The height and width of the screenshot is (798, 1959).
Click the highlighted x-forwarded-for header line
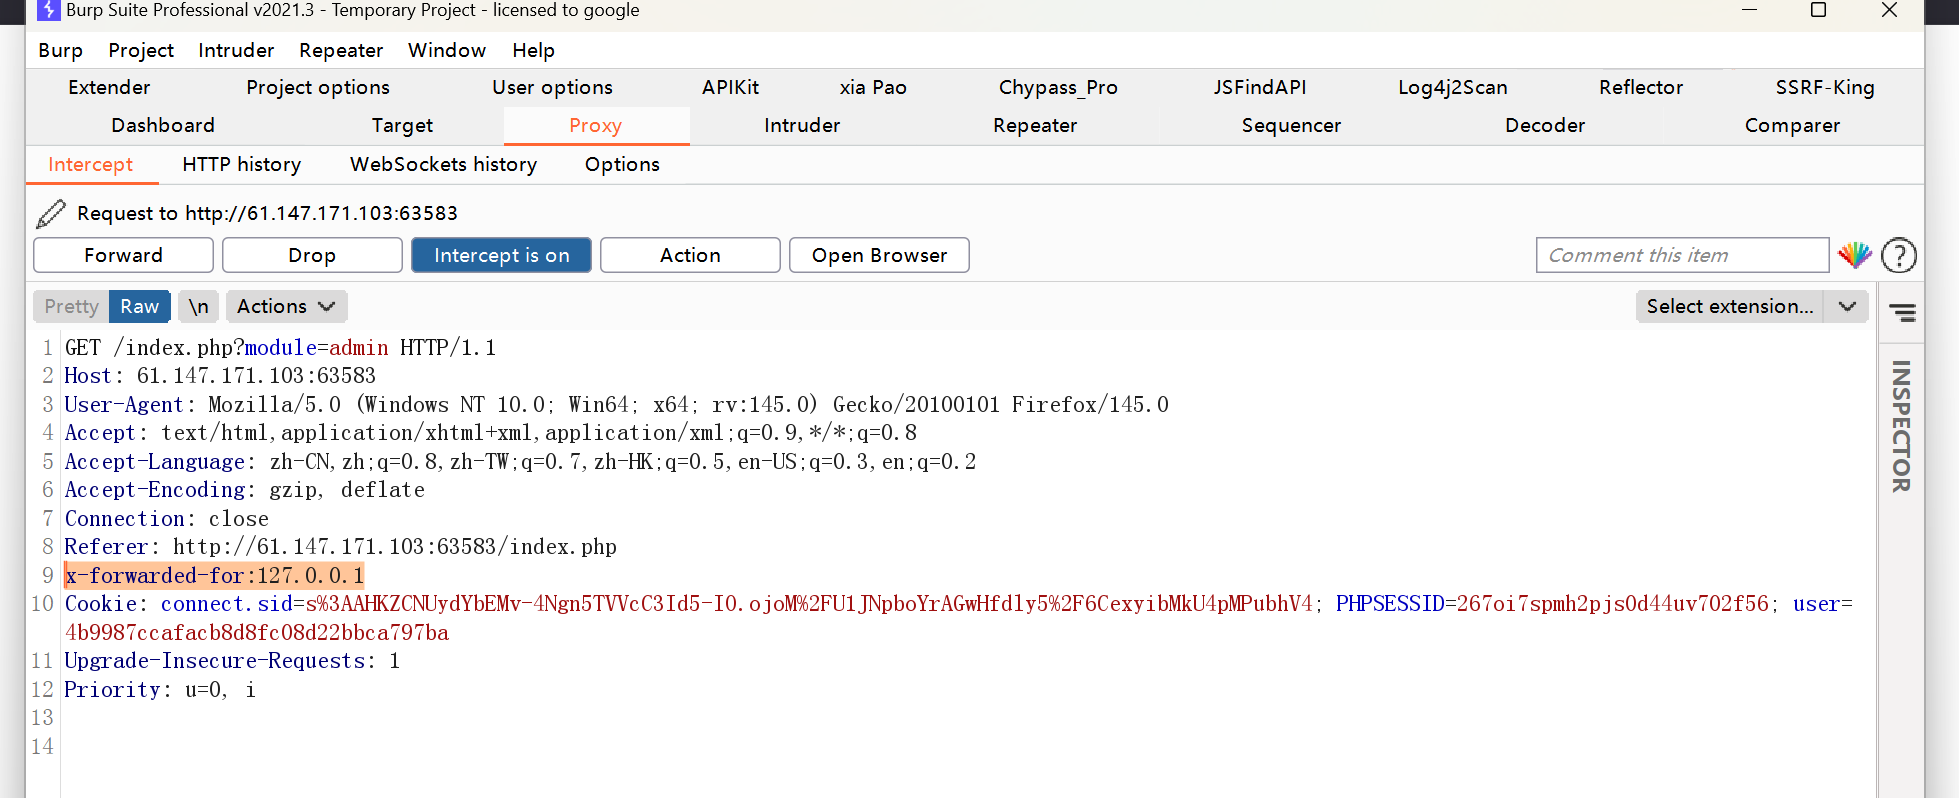tap(214, 575)
